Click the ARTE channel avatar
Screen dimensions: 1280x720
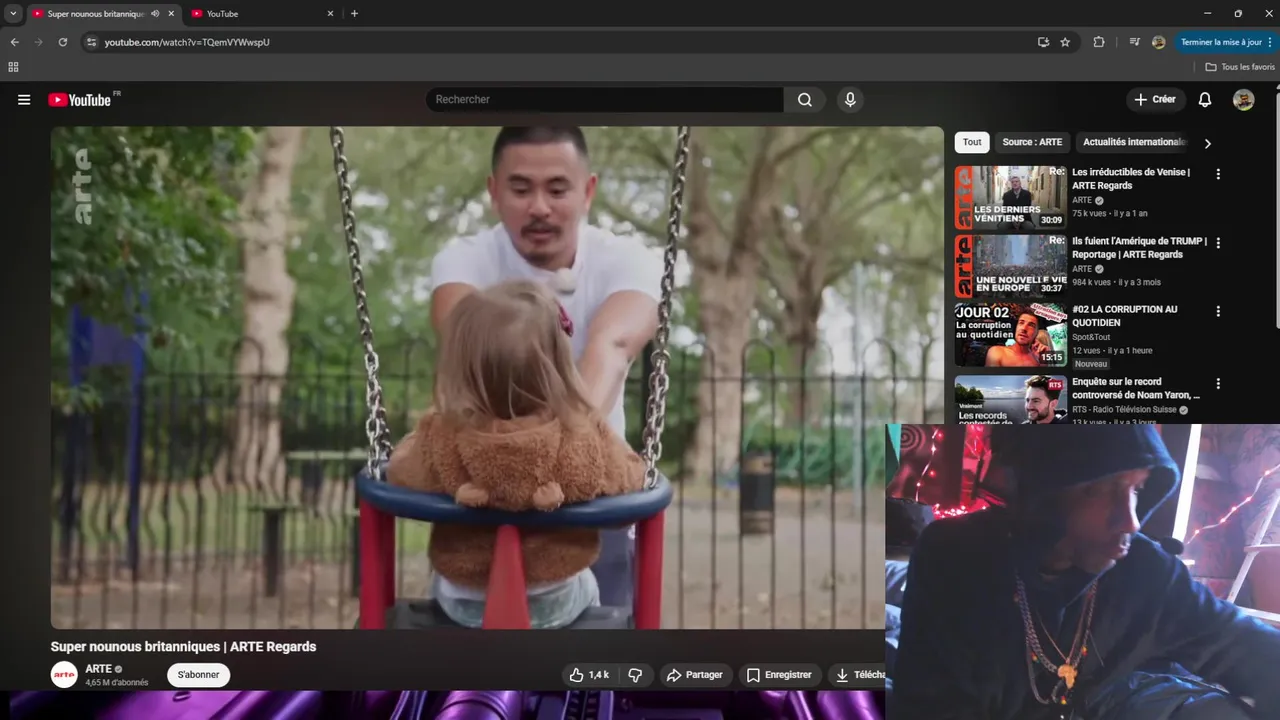click(x=64, y=675)
